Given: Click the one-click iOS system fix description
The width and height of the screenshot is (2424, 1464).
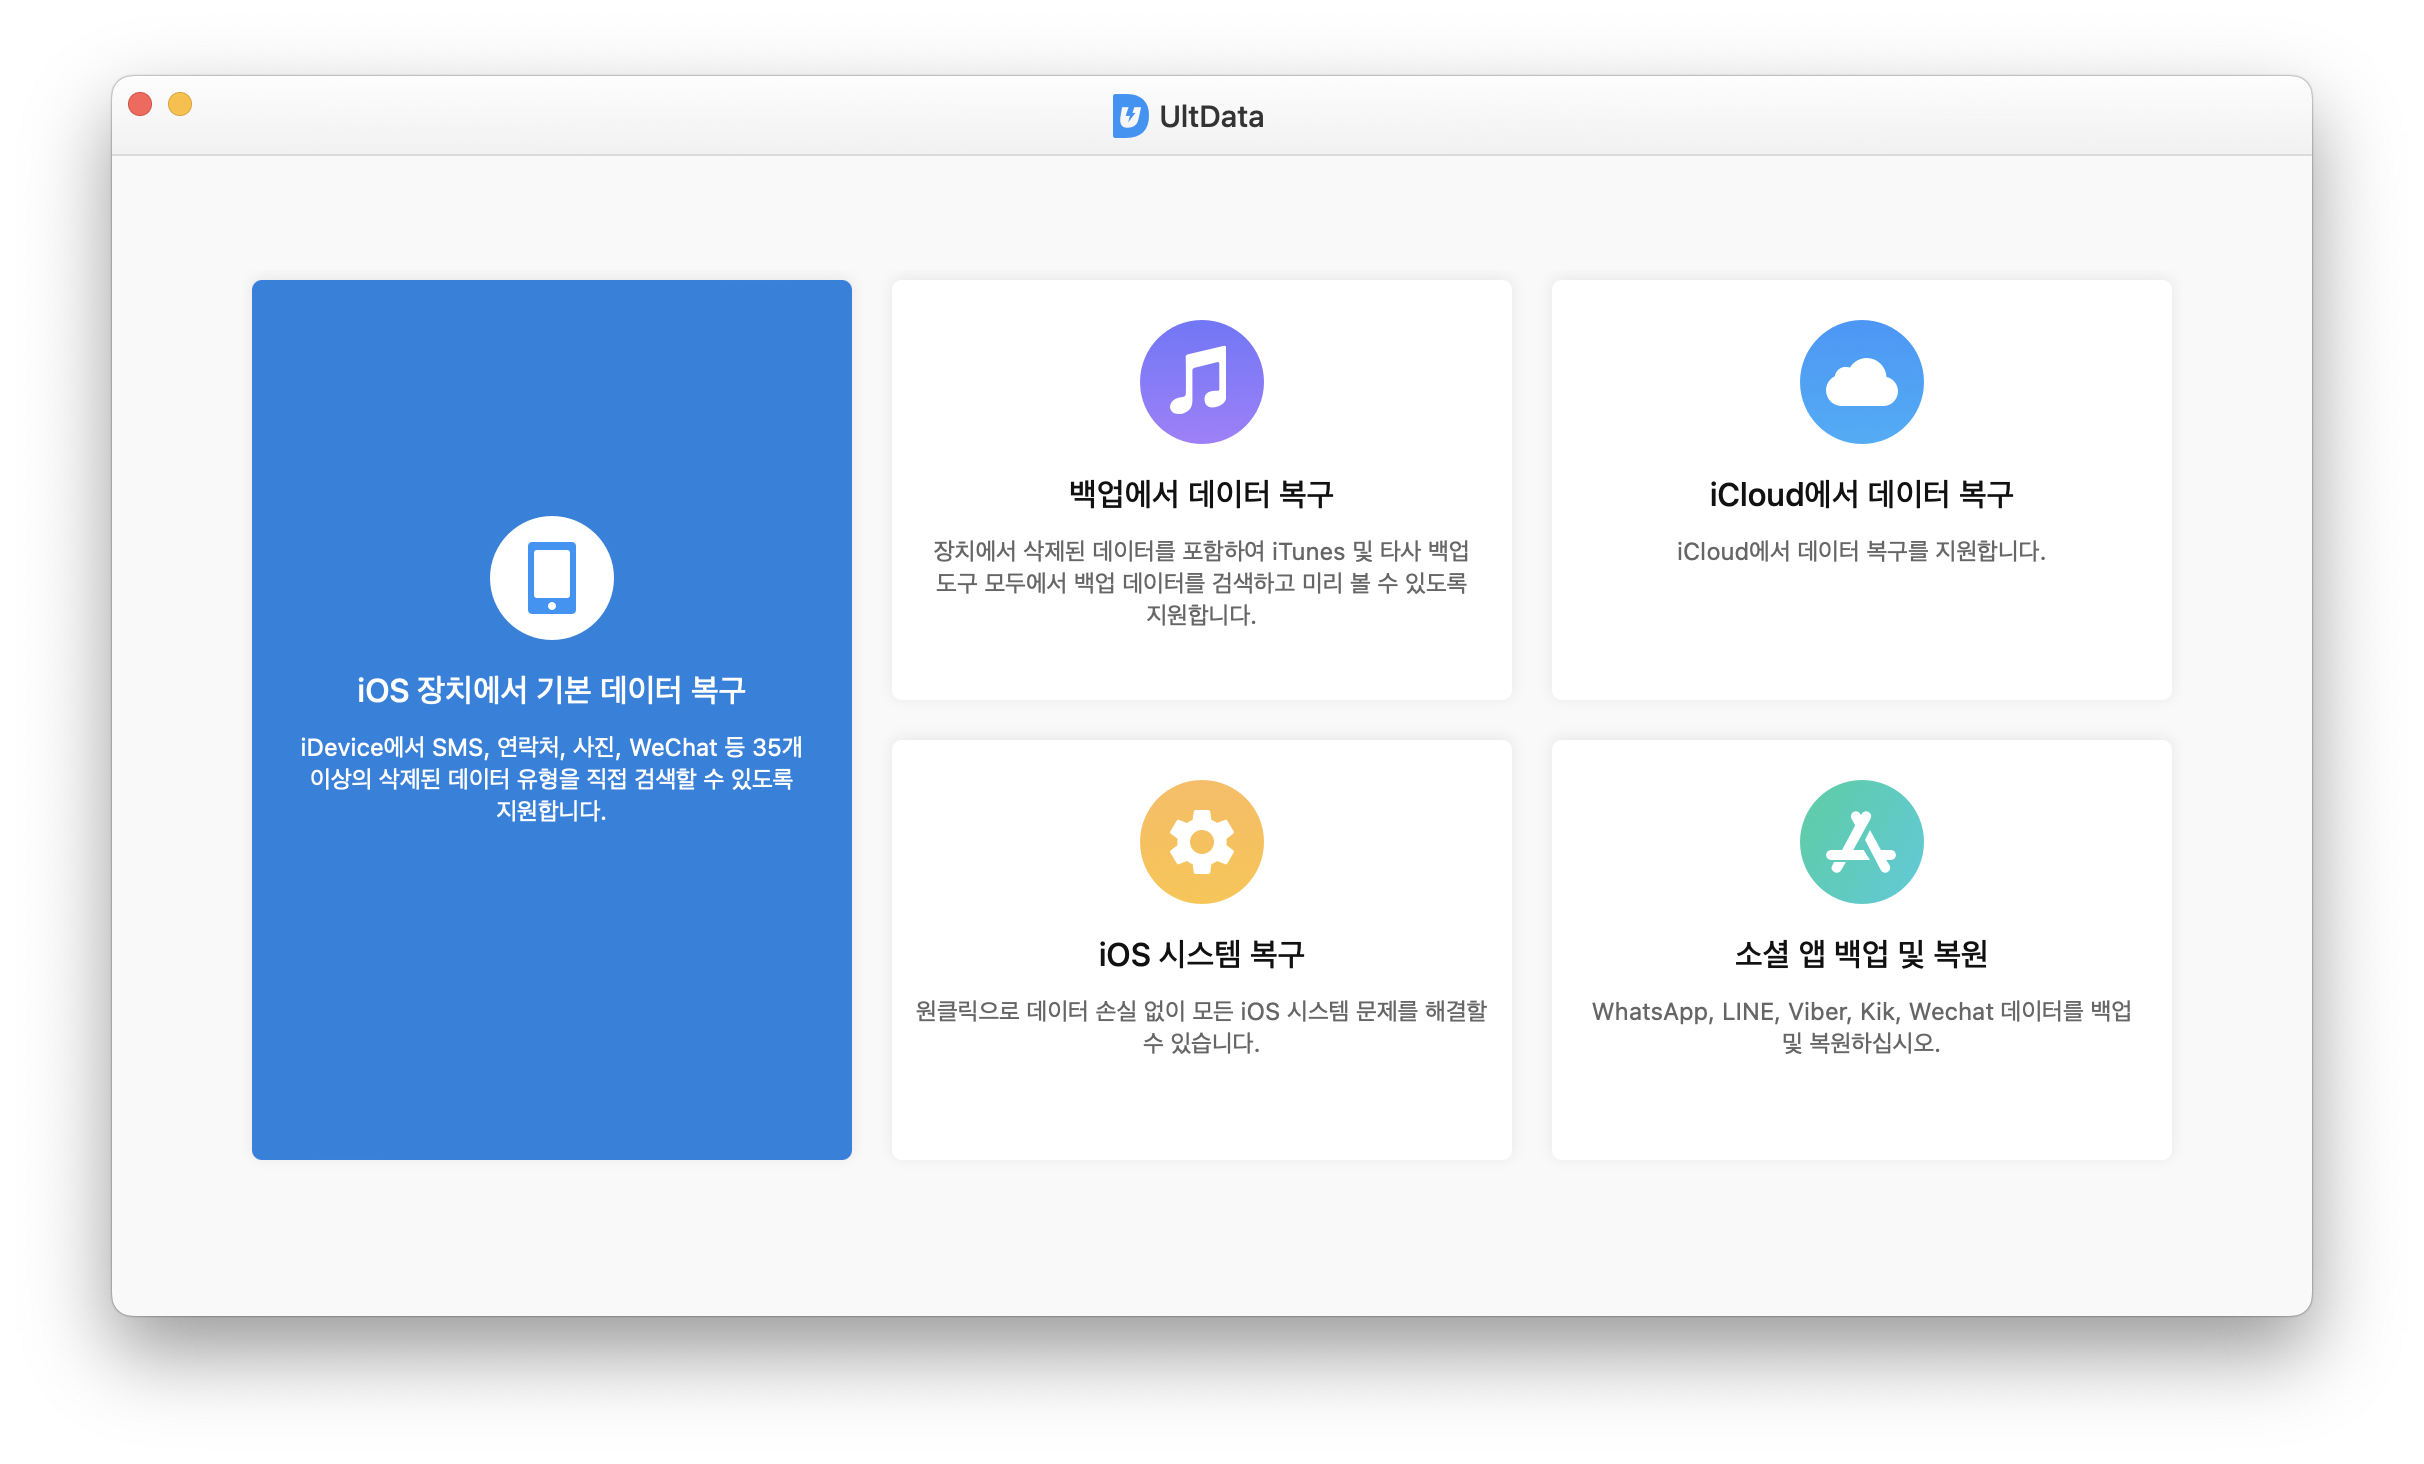Looking at the screenshot, I should pyautogui.click(x=1201, y=1026).
